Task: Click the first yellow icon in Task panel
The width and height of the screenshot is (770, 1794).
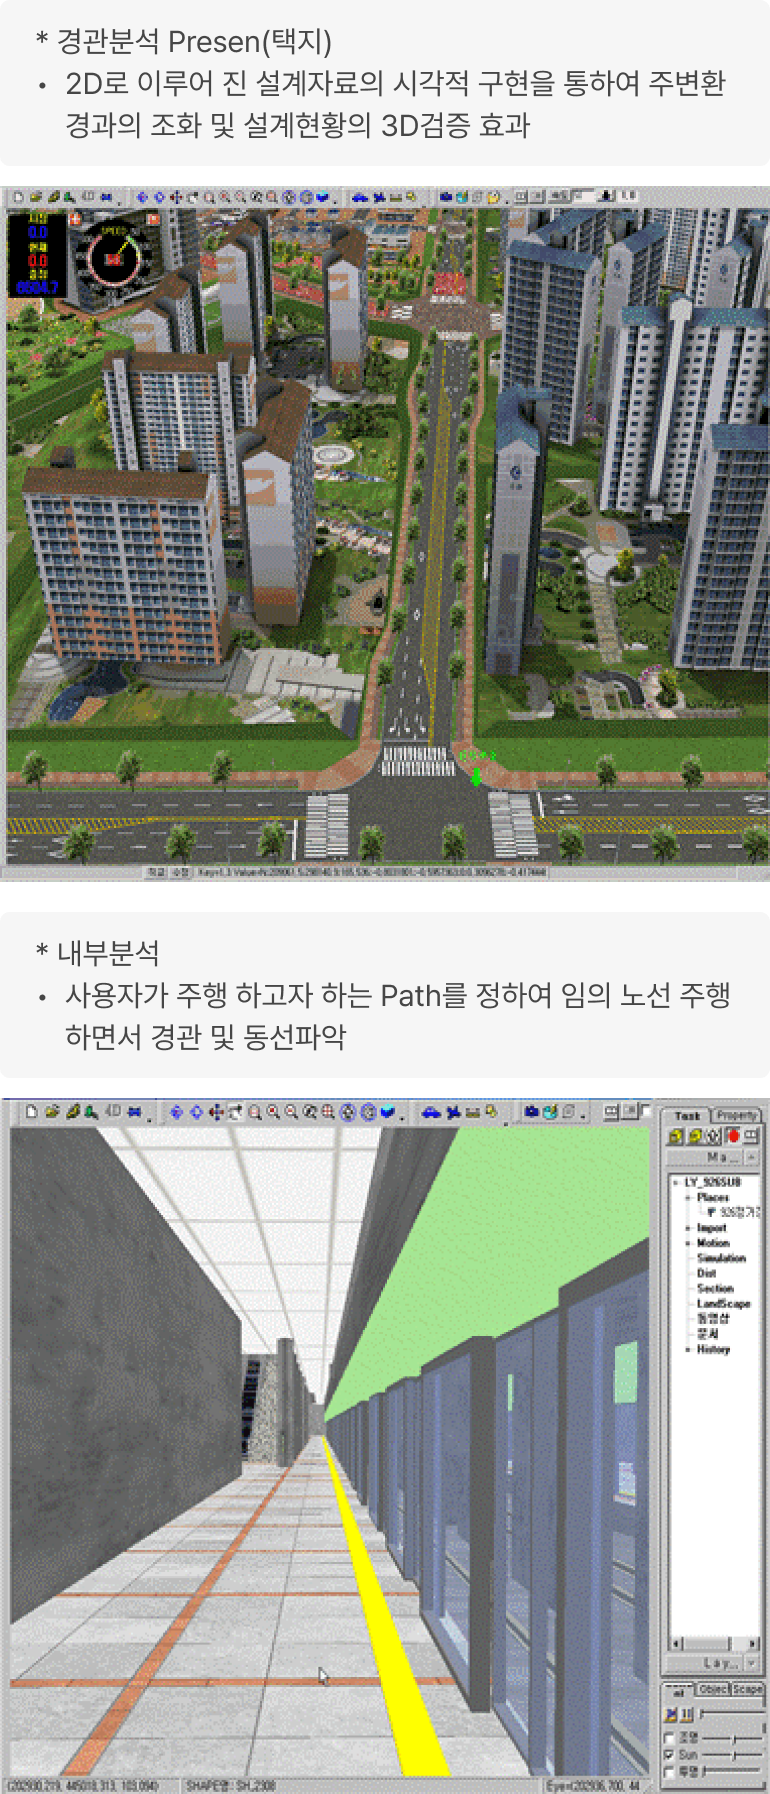Action: pos(675,1136)
